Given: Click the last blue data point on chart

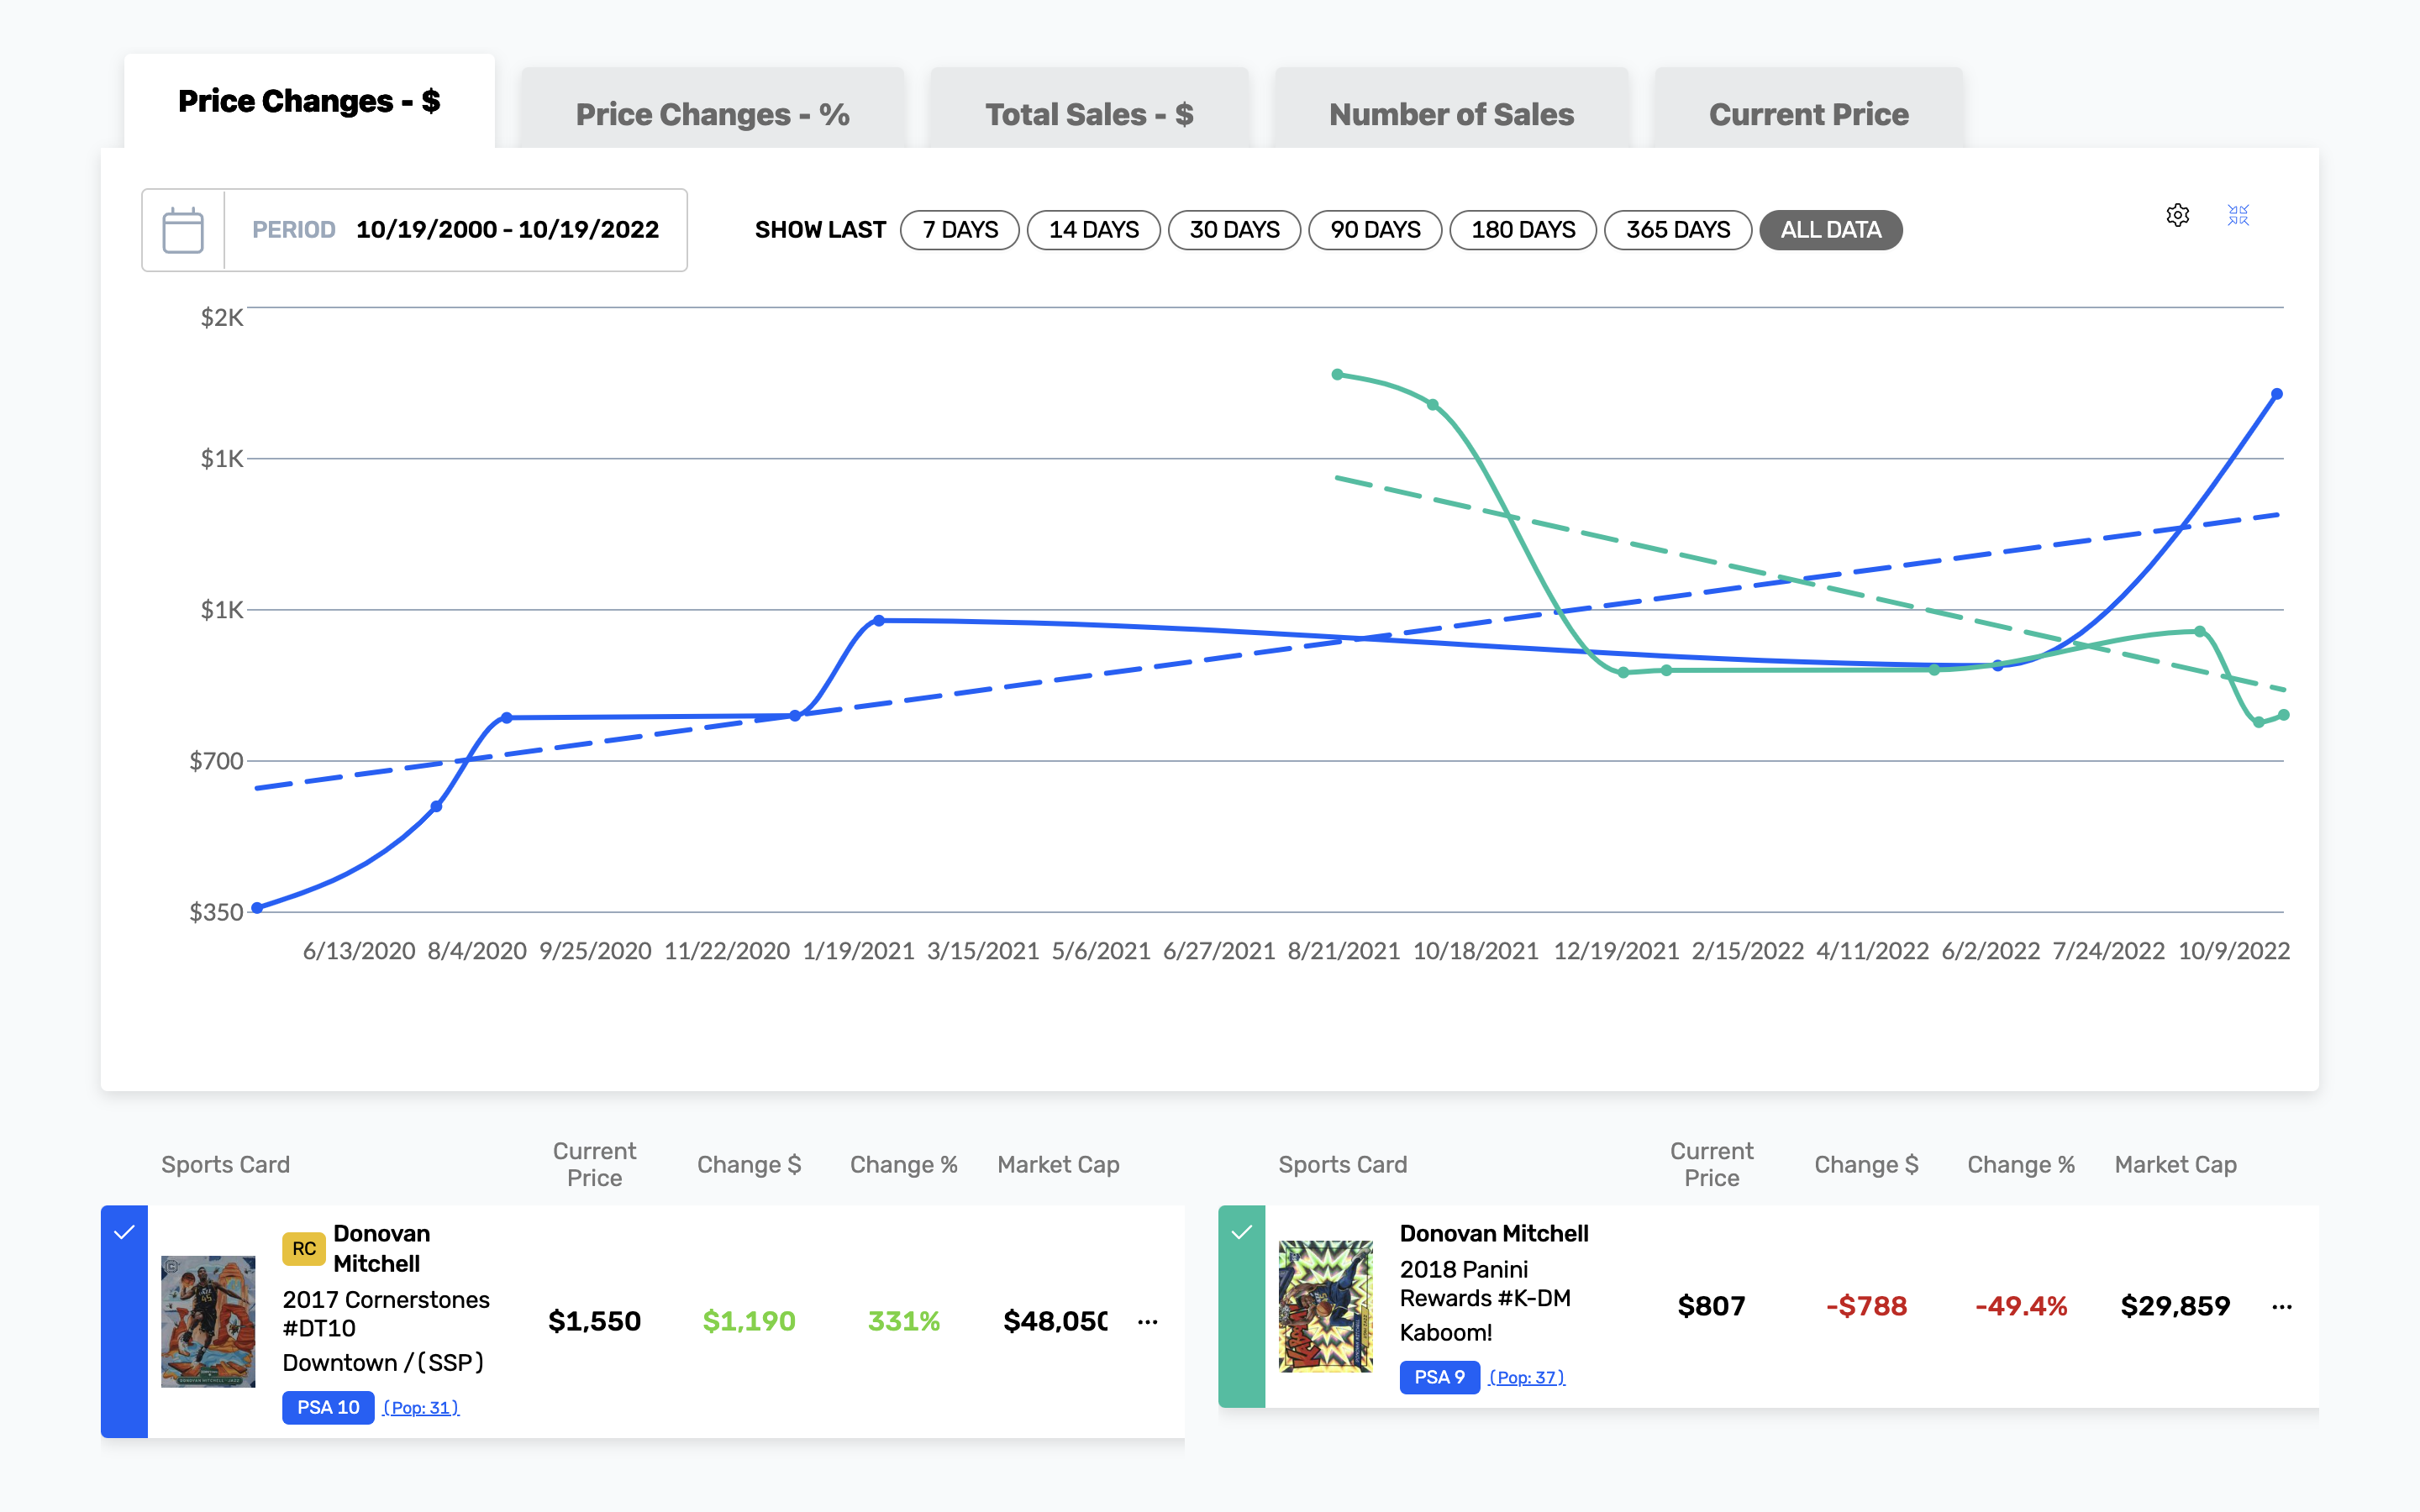Looking at the screenshot, I should point(2277,394).
